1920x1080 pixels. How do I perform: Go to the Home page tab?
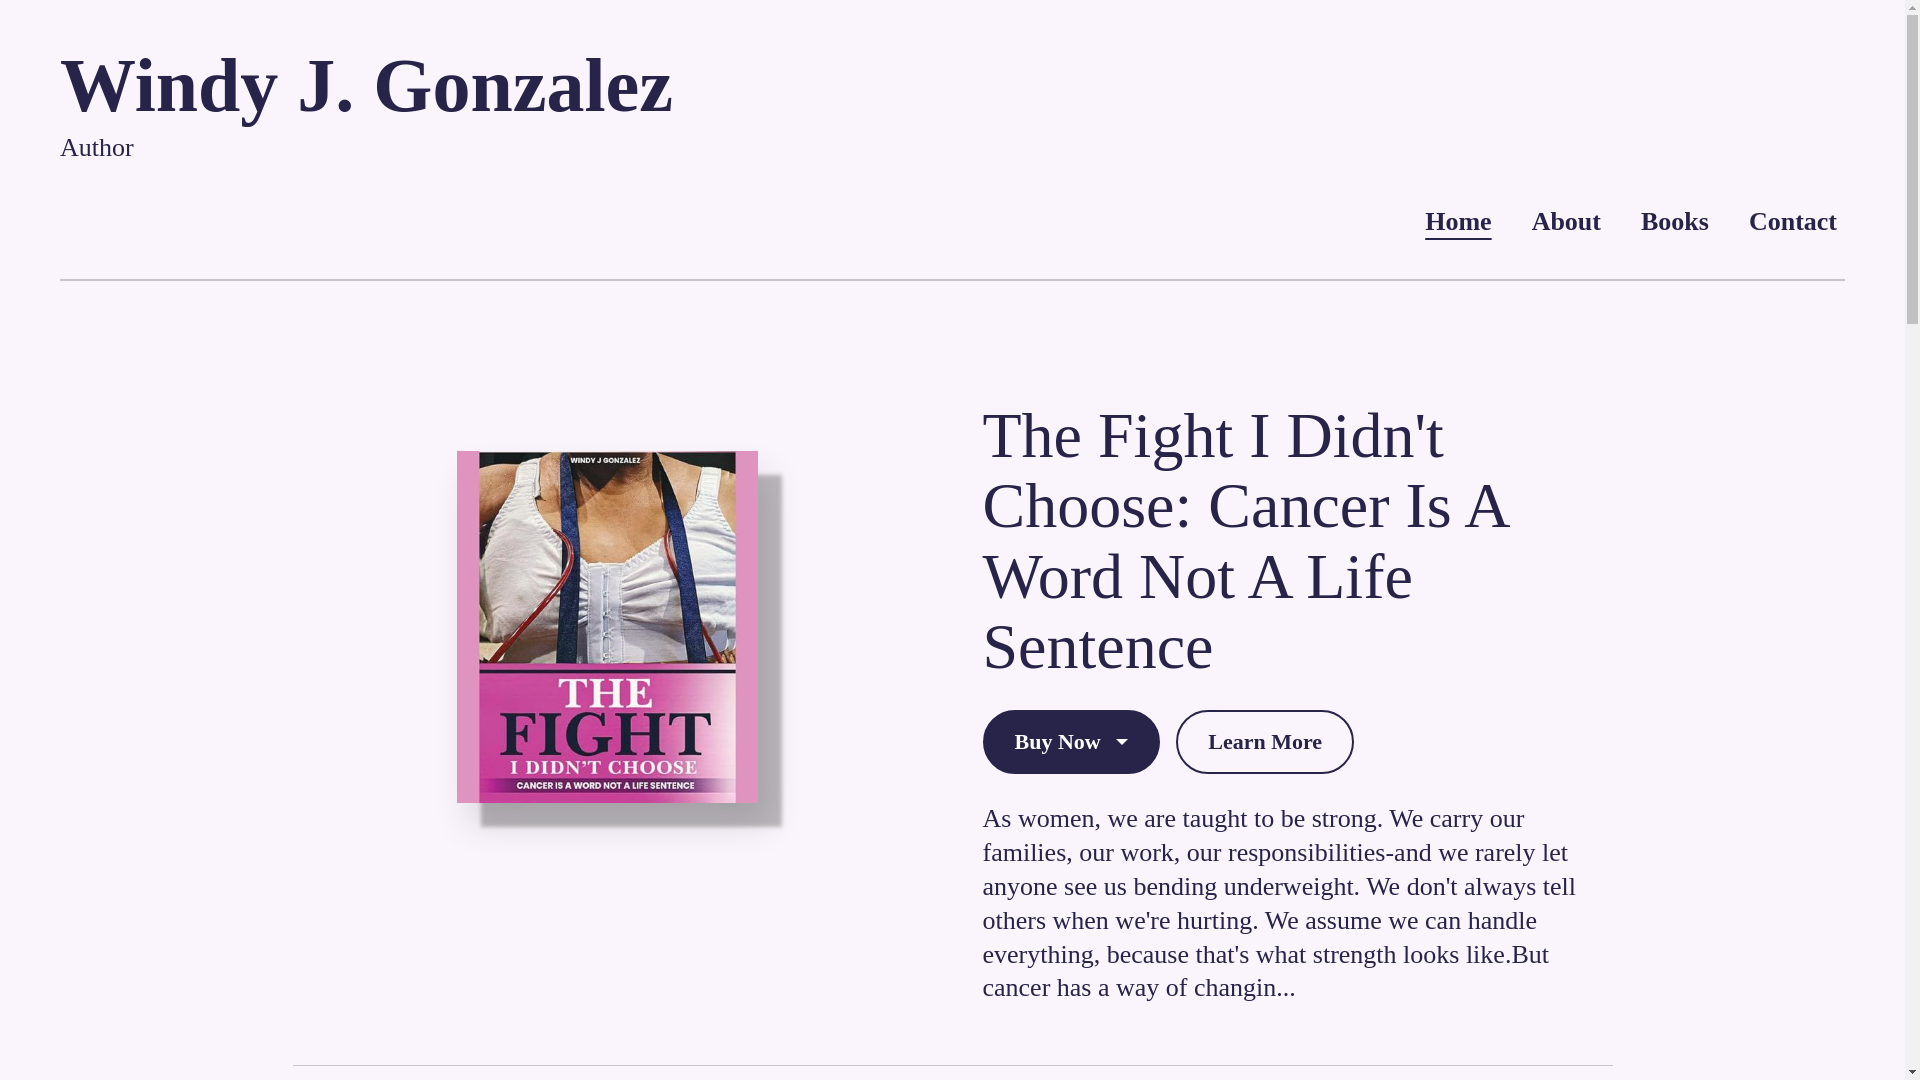click(x=1457, y=221)
